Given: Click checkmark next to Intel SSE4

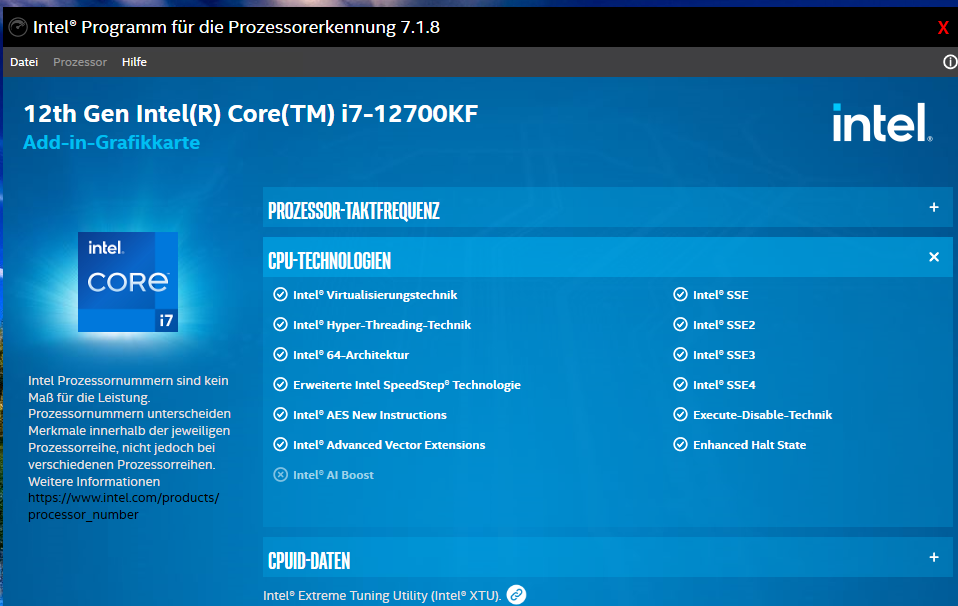Looking at the screenshot, I should tap(680, 384).
